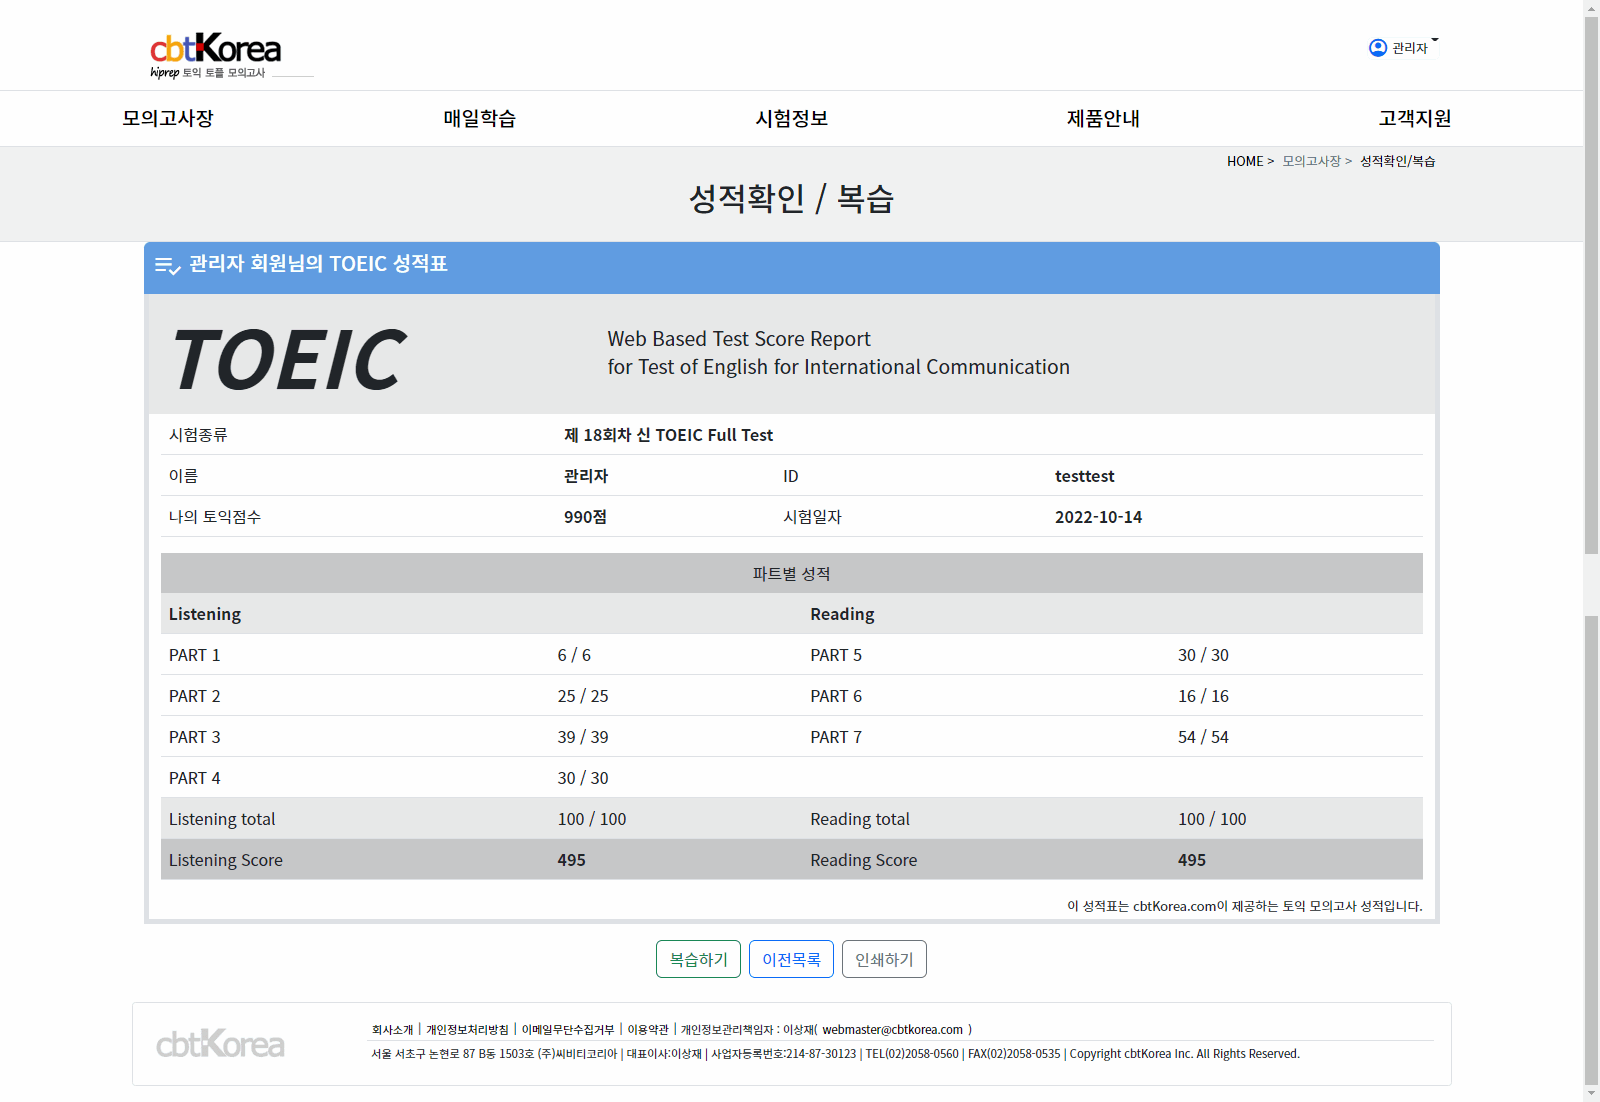Click the scrollbar up arrow
The image size is (1600, 1102).
(x=1591, y=8)
